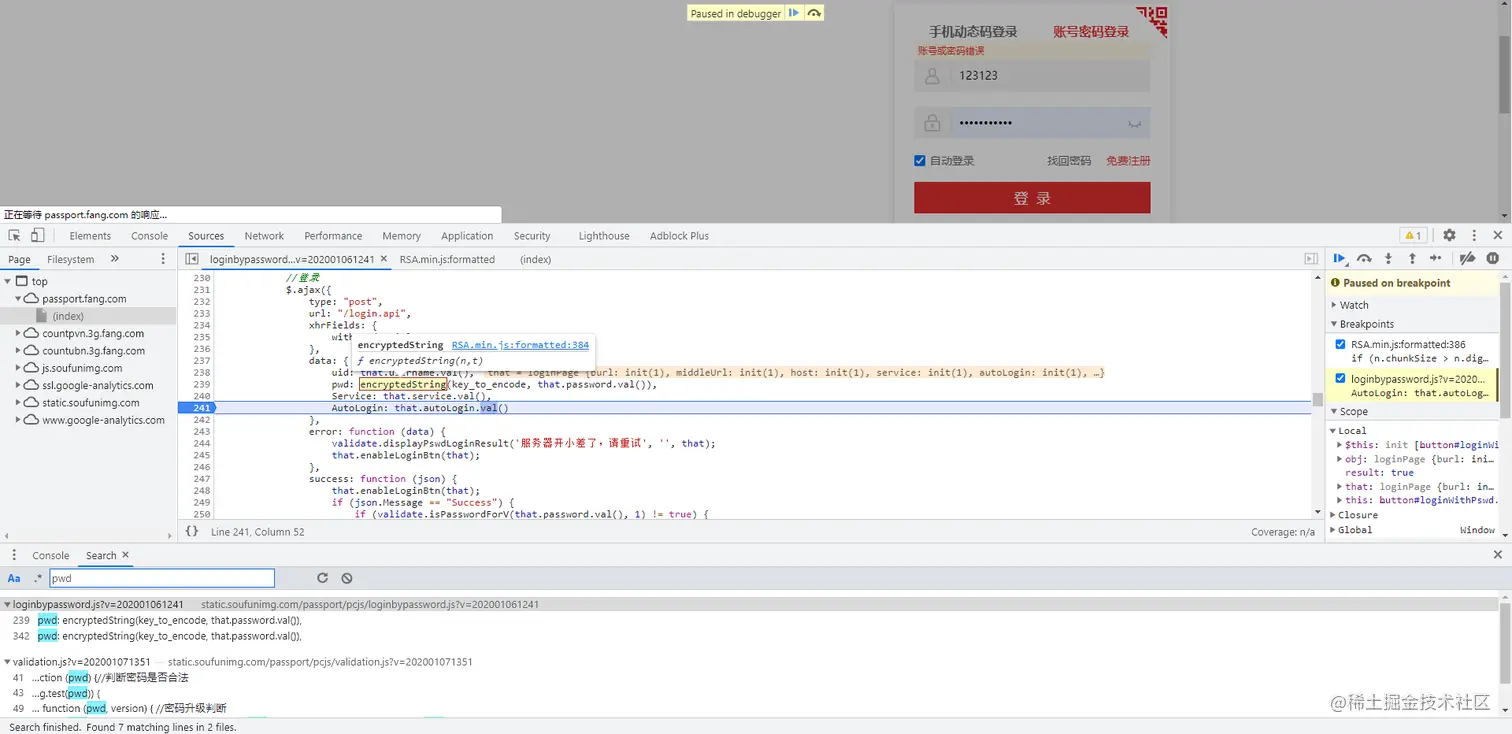Image resolution: width=1512 pixels, height=734 pixels.
Task: Expand the Closure scope
Action: tap(1334, 515)
